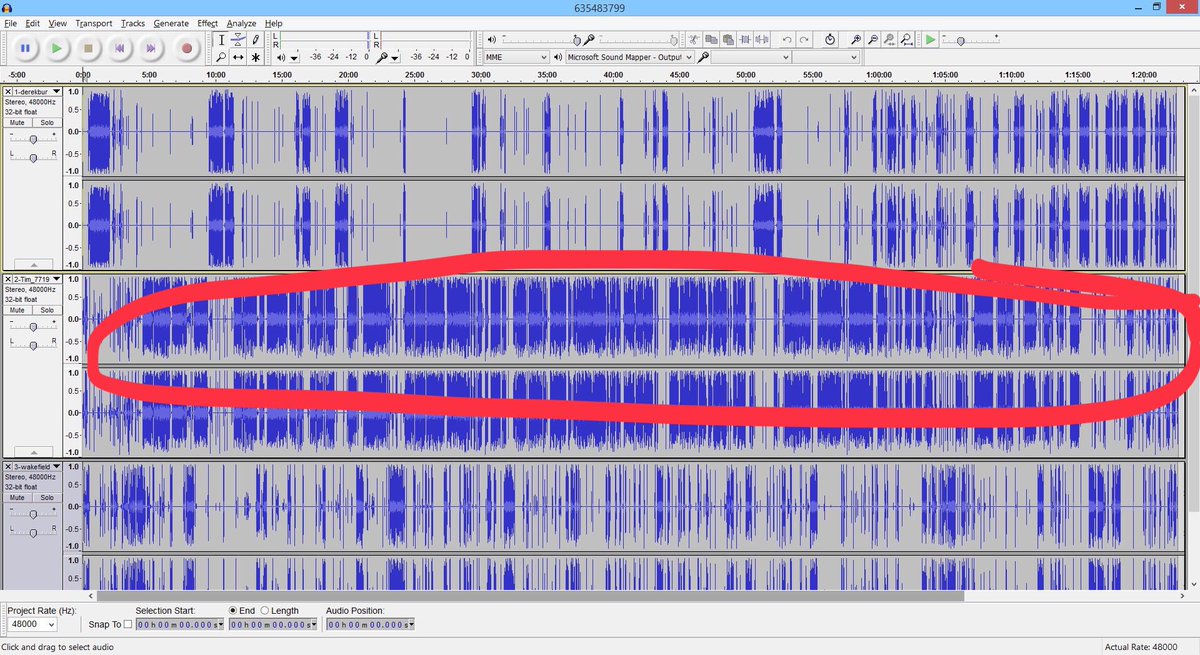
Task: Open the Microsoft Sound Mapper output dropdown
Action: [629, 57]
